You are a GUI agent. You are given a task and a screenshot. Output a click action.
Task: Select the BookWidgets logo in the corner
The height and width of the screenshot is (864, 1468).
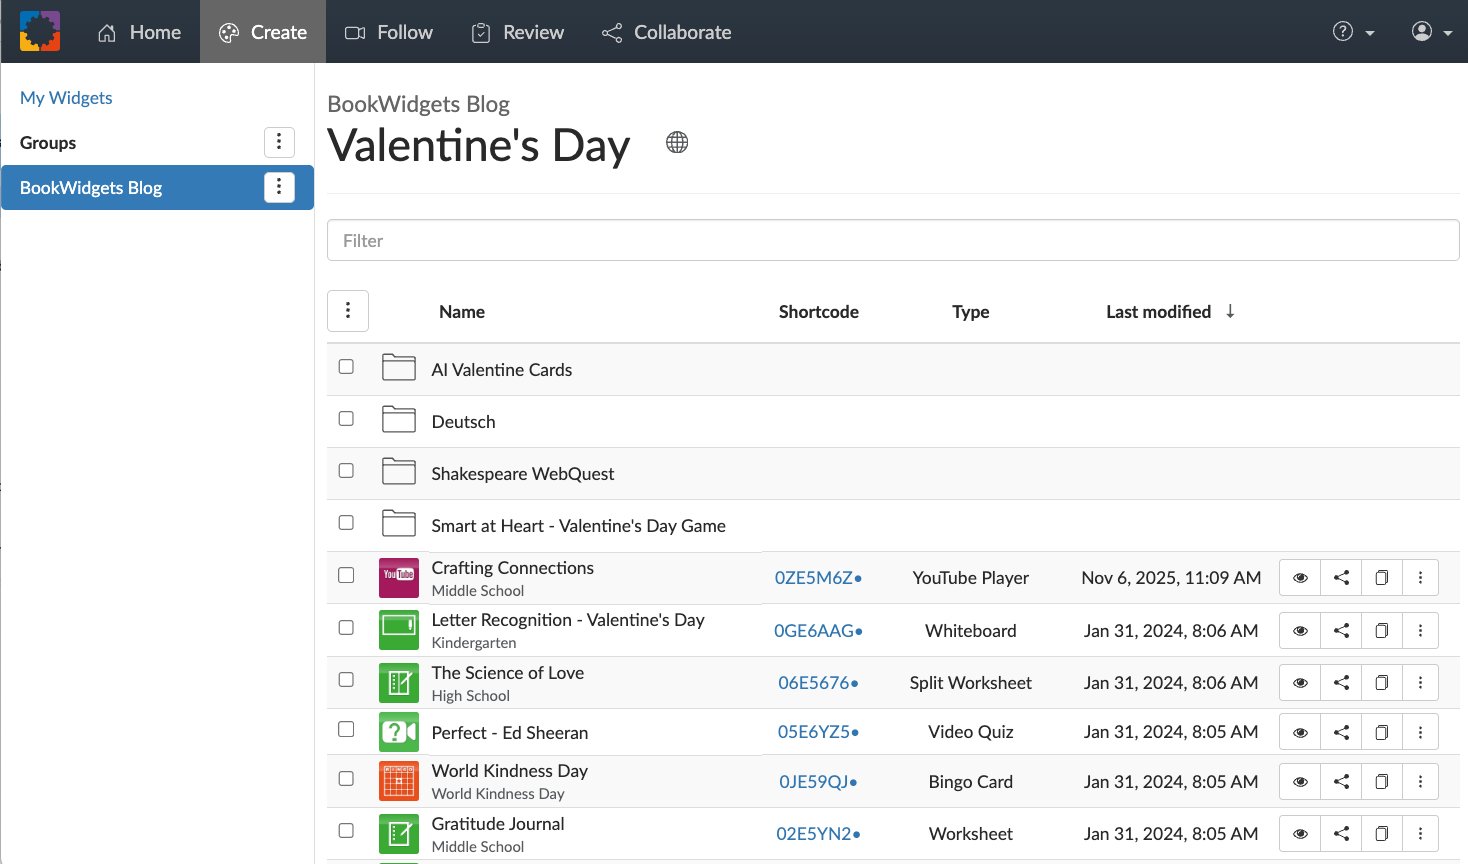[x=39, y=31]
